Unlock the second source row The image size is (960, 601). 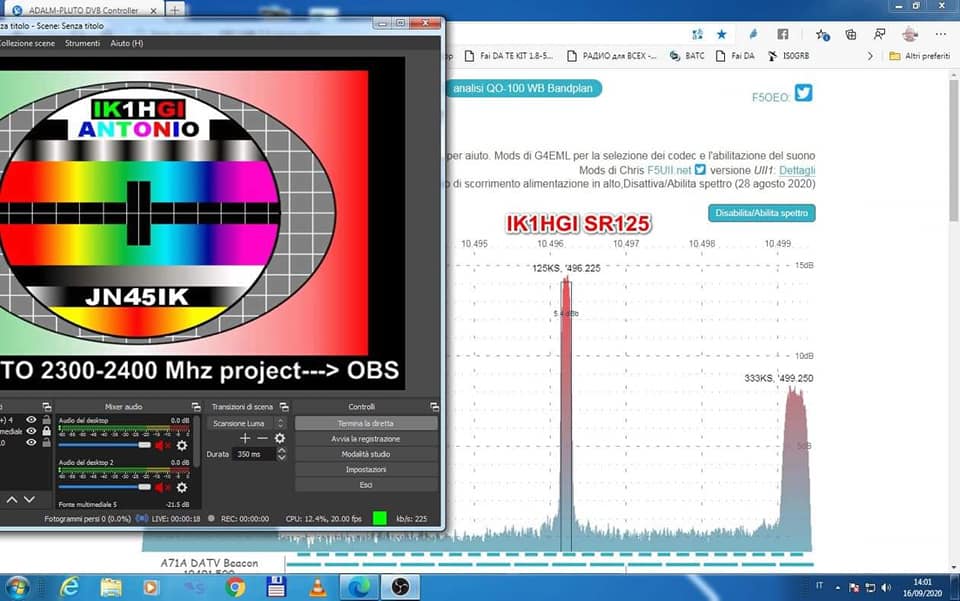coord(47,431)
